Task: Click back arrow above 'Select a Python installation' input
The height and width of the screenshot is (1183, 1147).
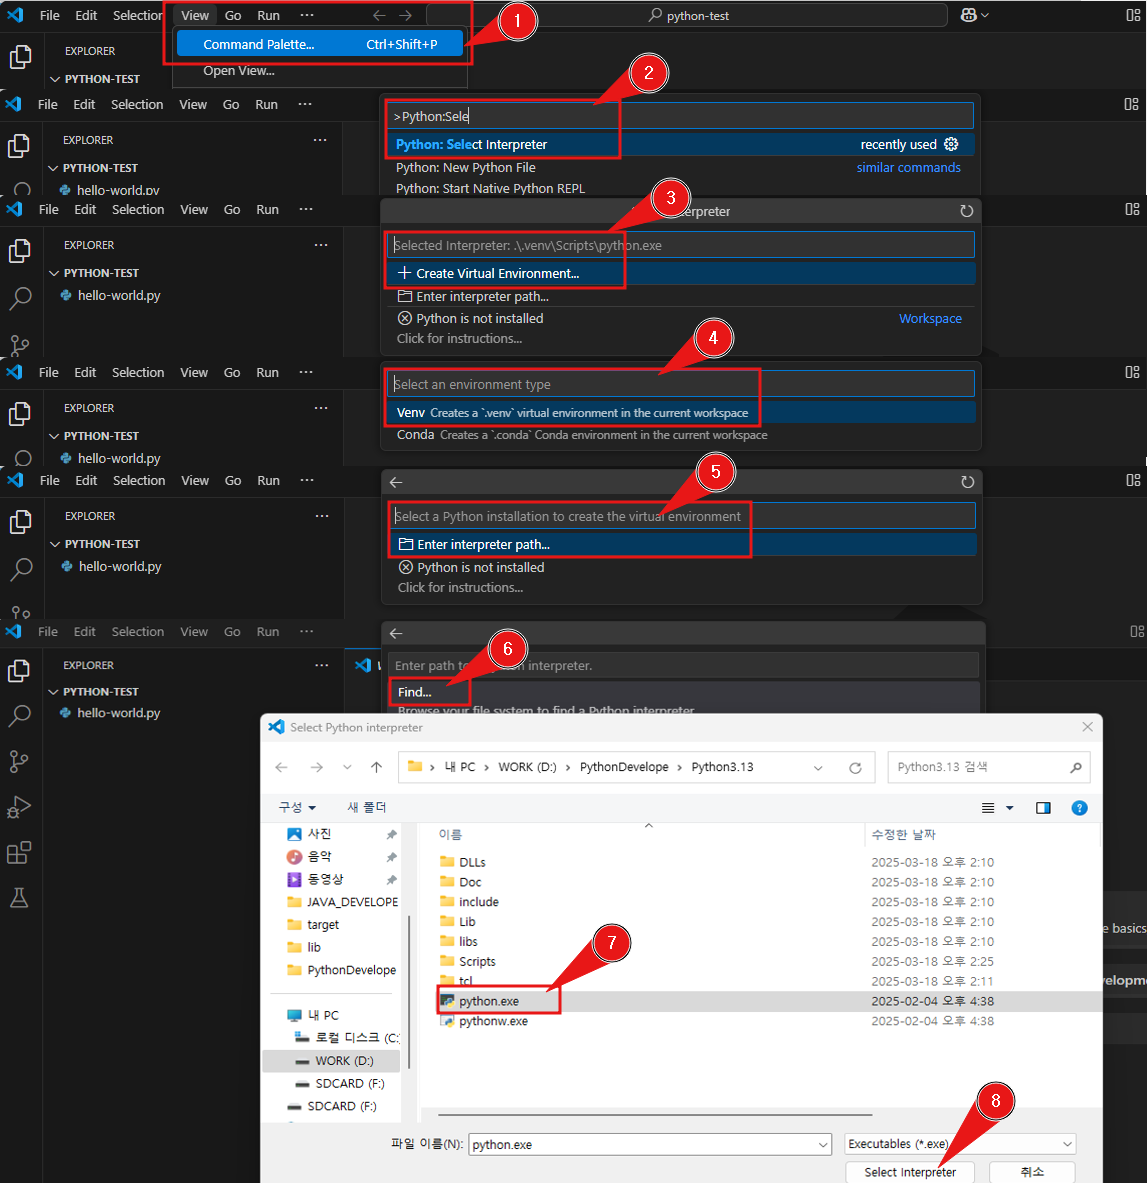Action: pyautogui.click(x=396, y=482)
